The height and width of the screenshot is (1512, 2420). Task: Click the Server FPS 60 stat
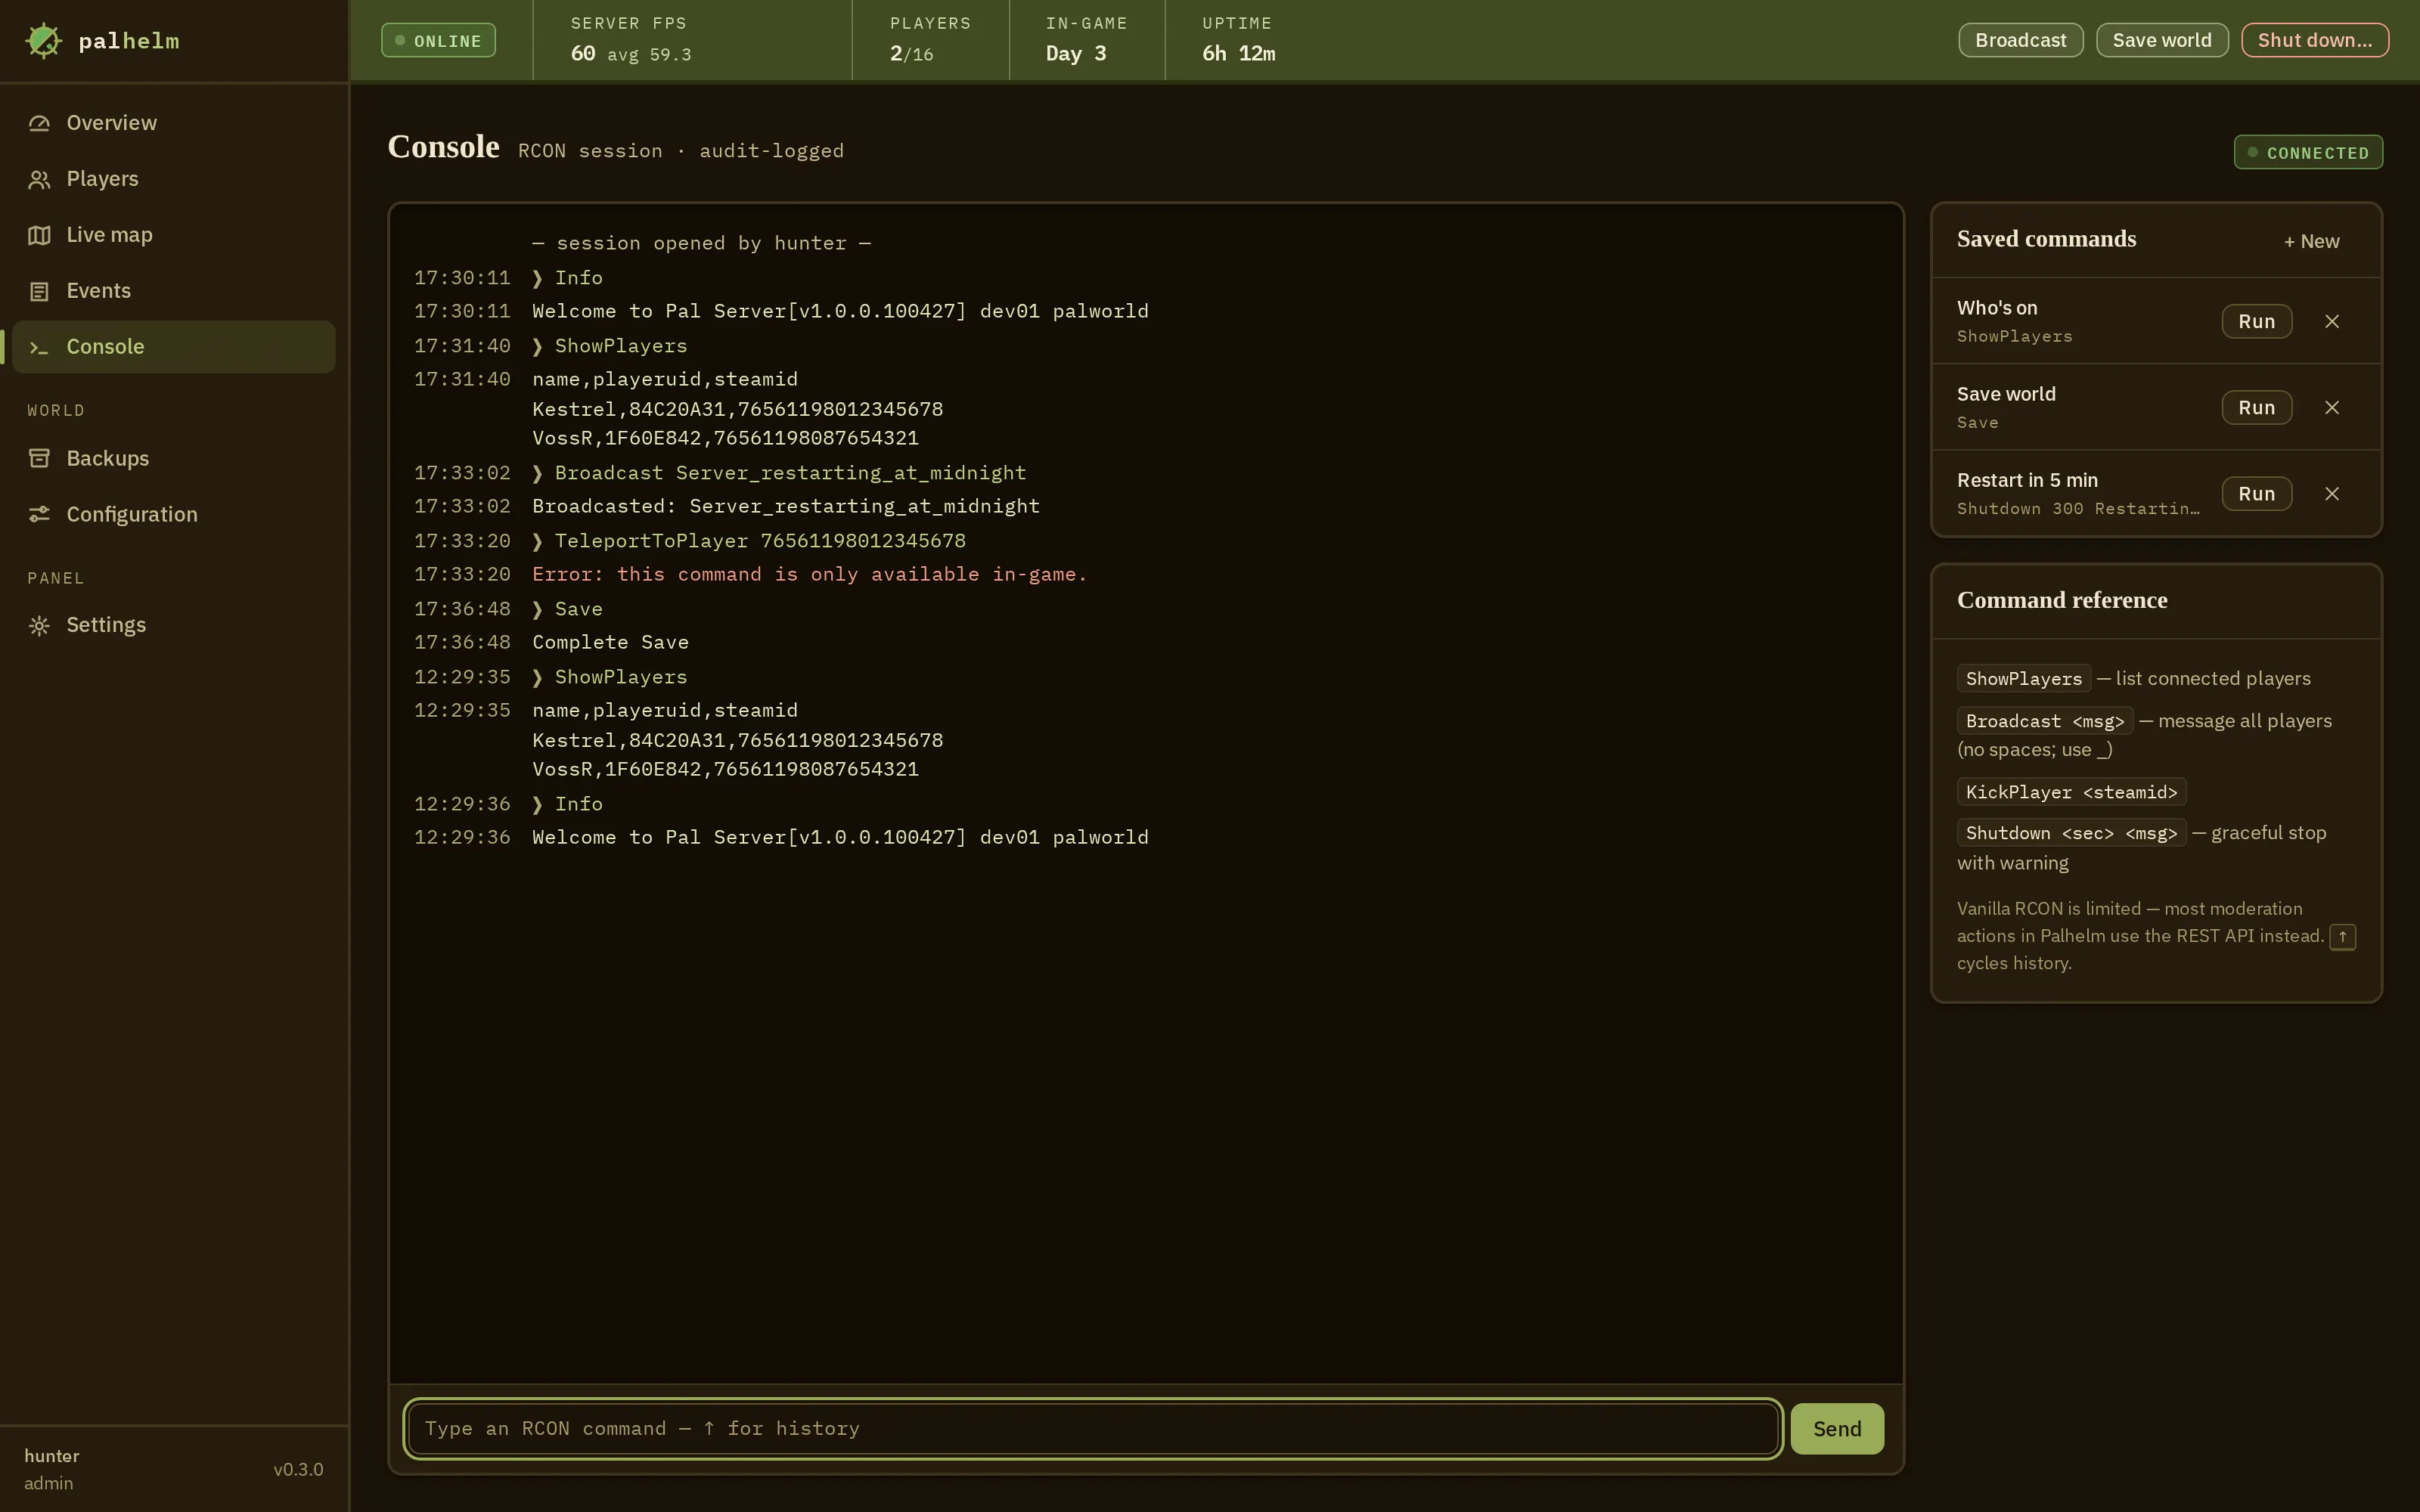630,40
